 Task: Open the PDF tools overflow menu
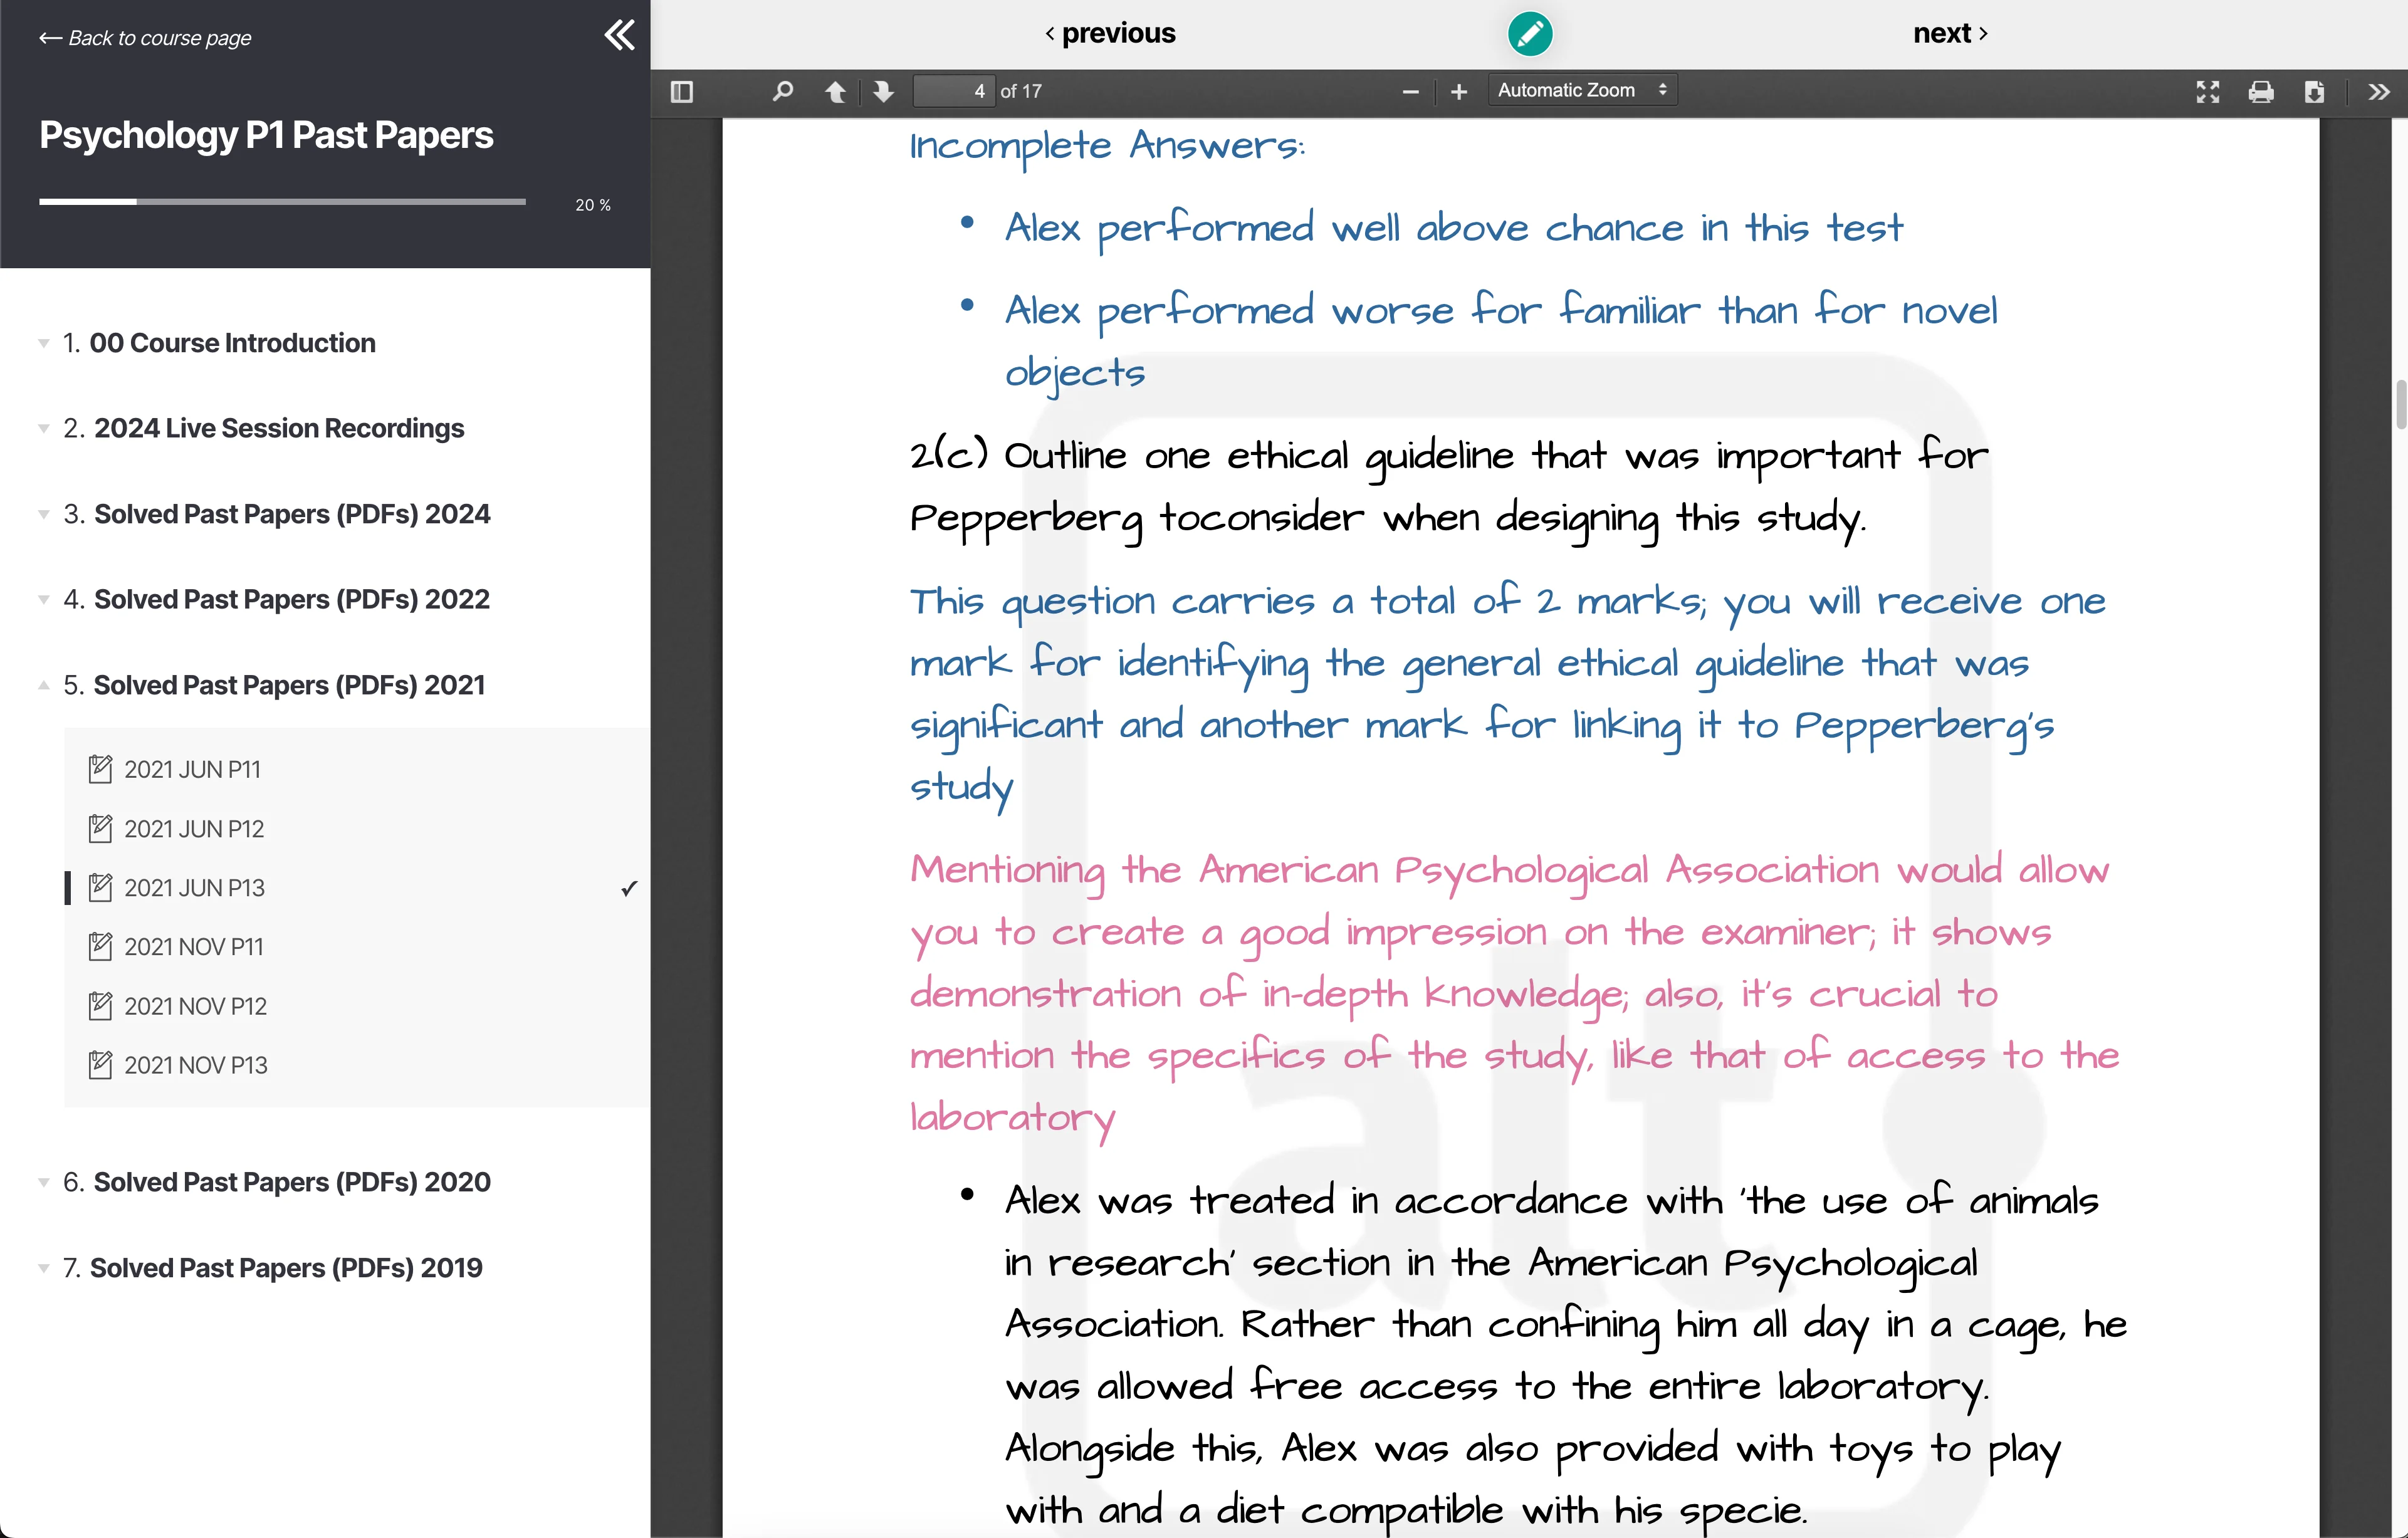2379,92
